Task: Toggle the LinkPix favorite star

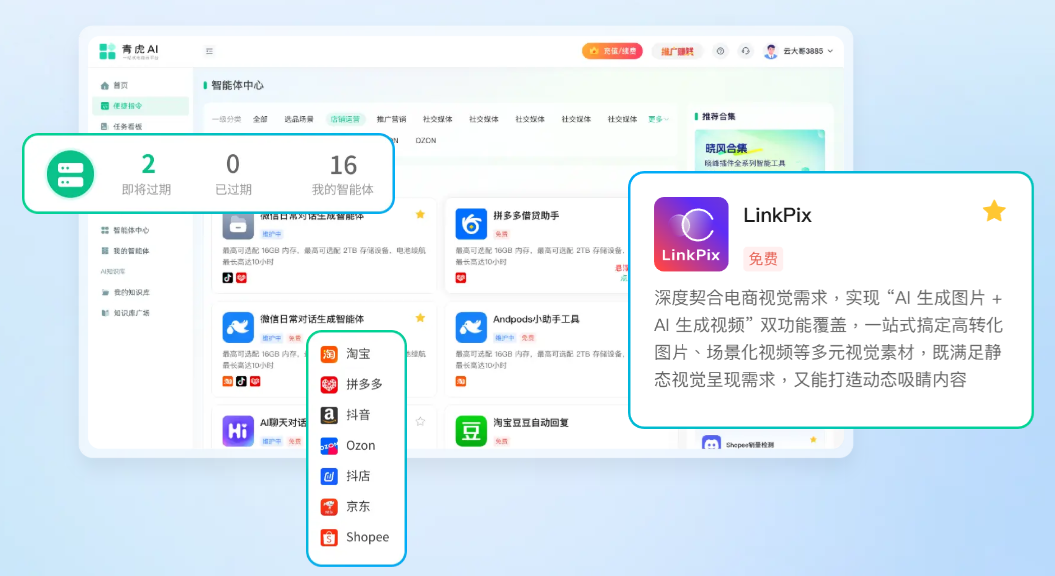Action: click(993, 211)
